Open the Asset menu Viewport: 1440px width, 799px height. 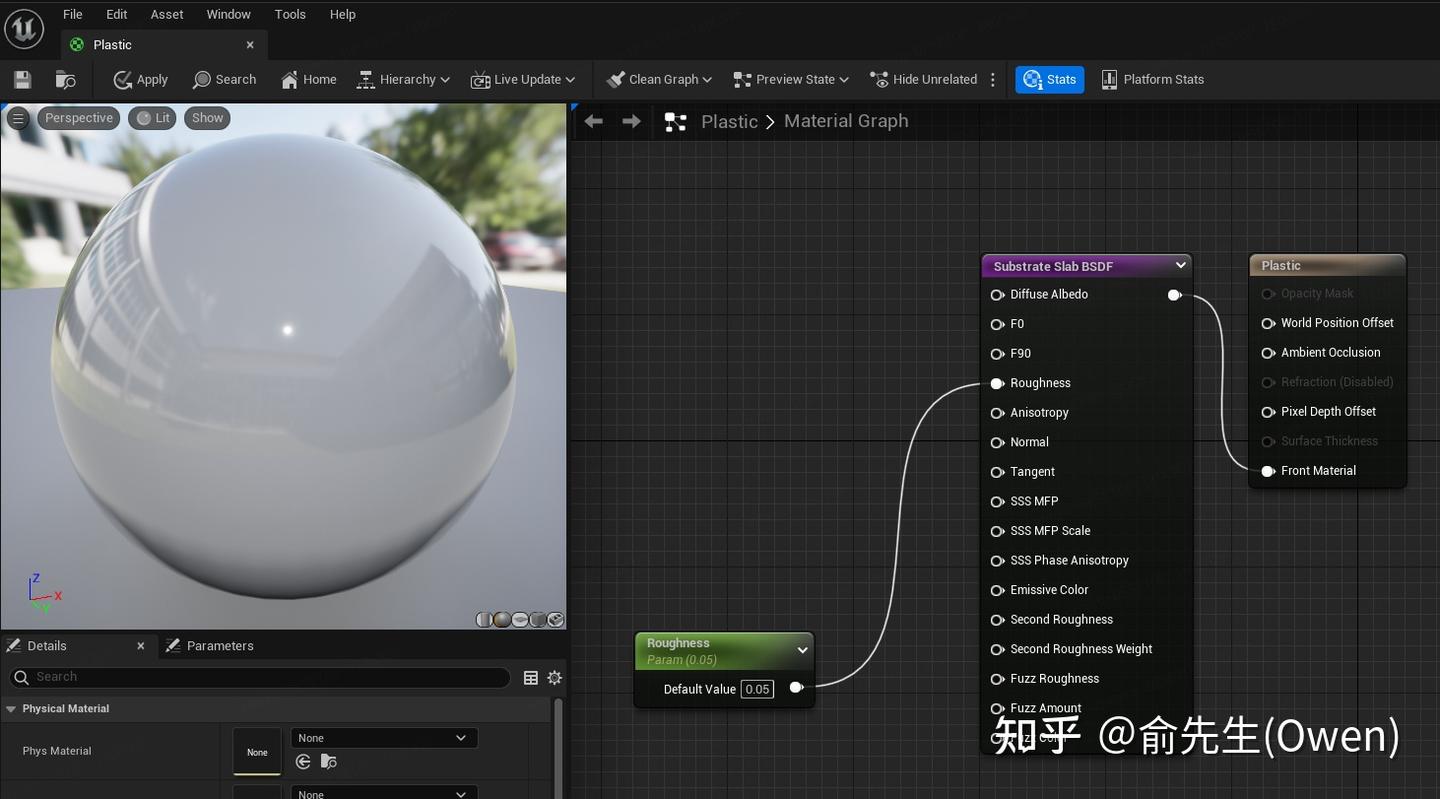pos(167,14)
